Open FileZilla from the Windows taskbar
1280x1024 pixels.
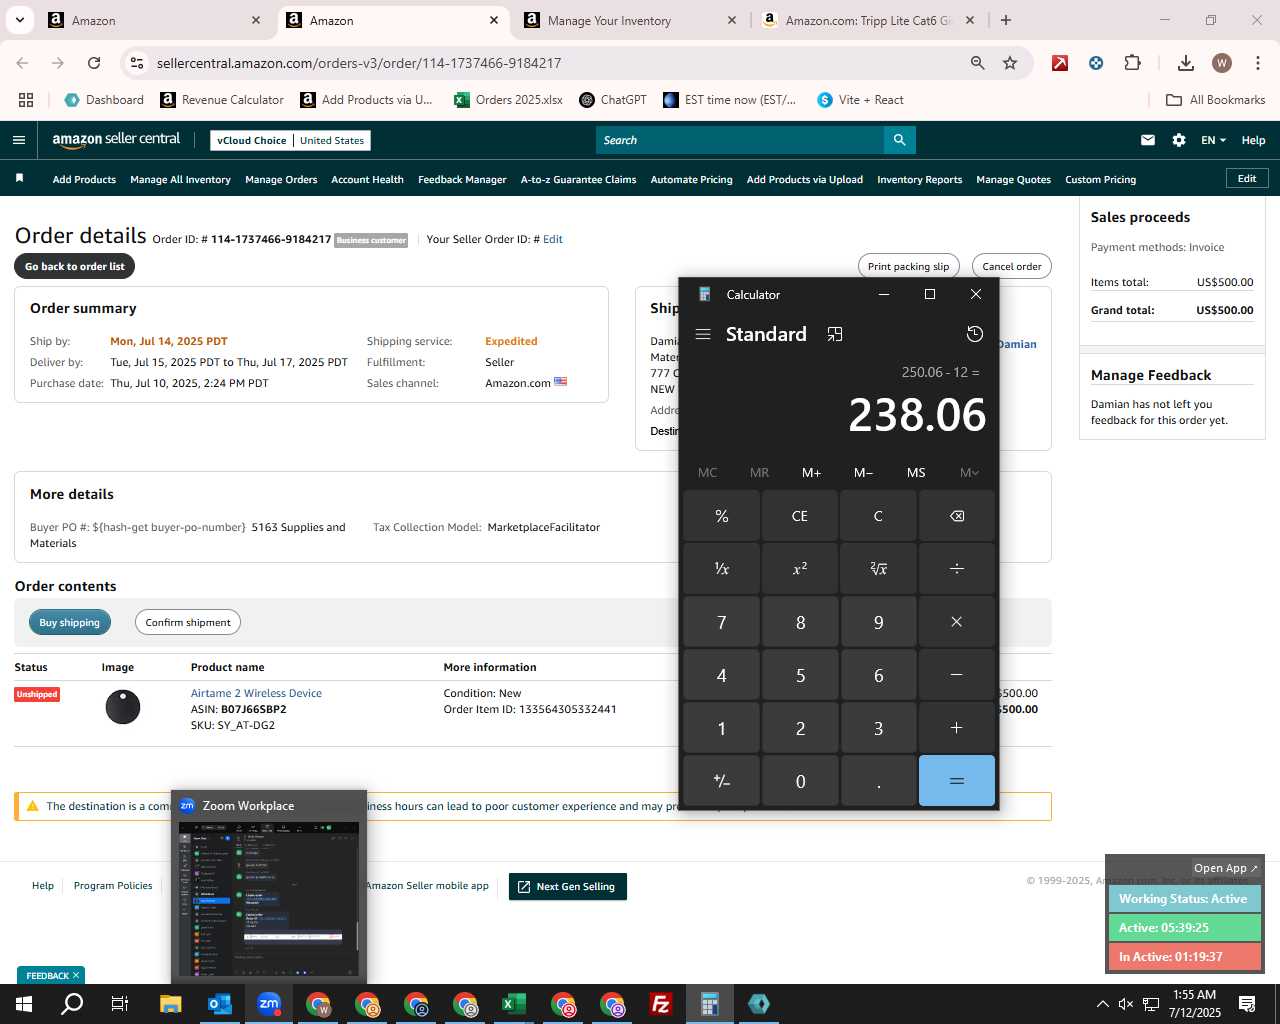660,1004
